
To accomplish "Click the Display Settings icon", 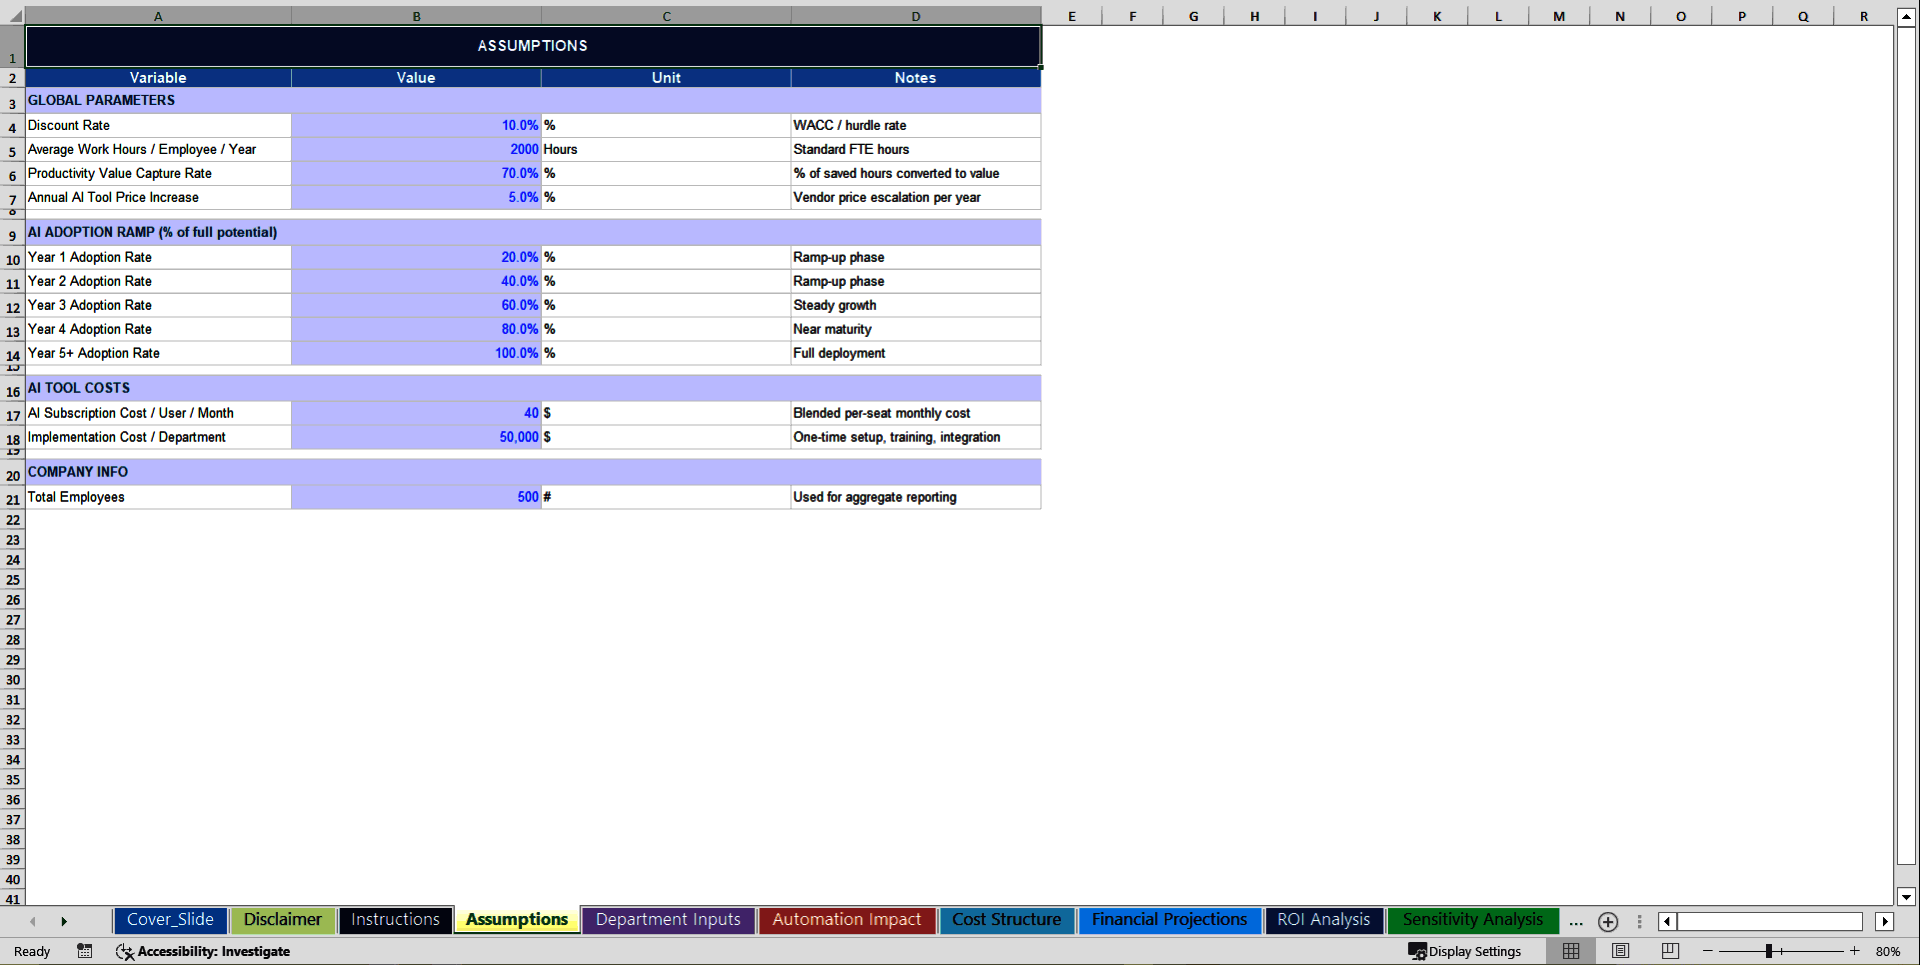I will (x=1417, y=951).
